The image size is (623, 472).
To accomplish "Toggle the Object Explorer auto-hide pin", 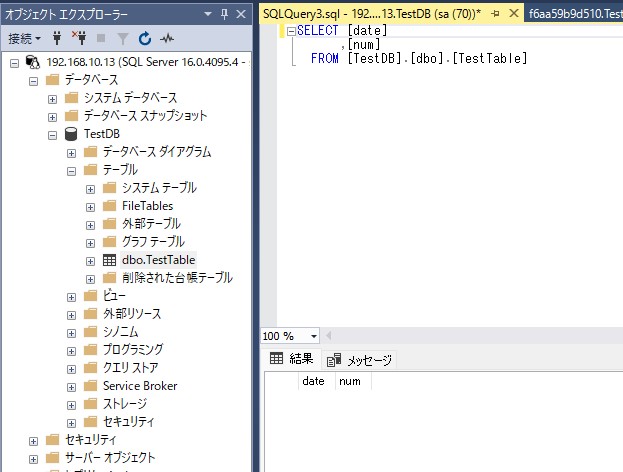I will tap(224, 14).
